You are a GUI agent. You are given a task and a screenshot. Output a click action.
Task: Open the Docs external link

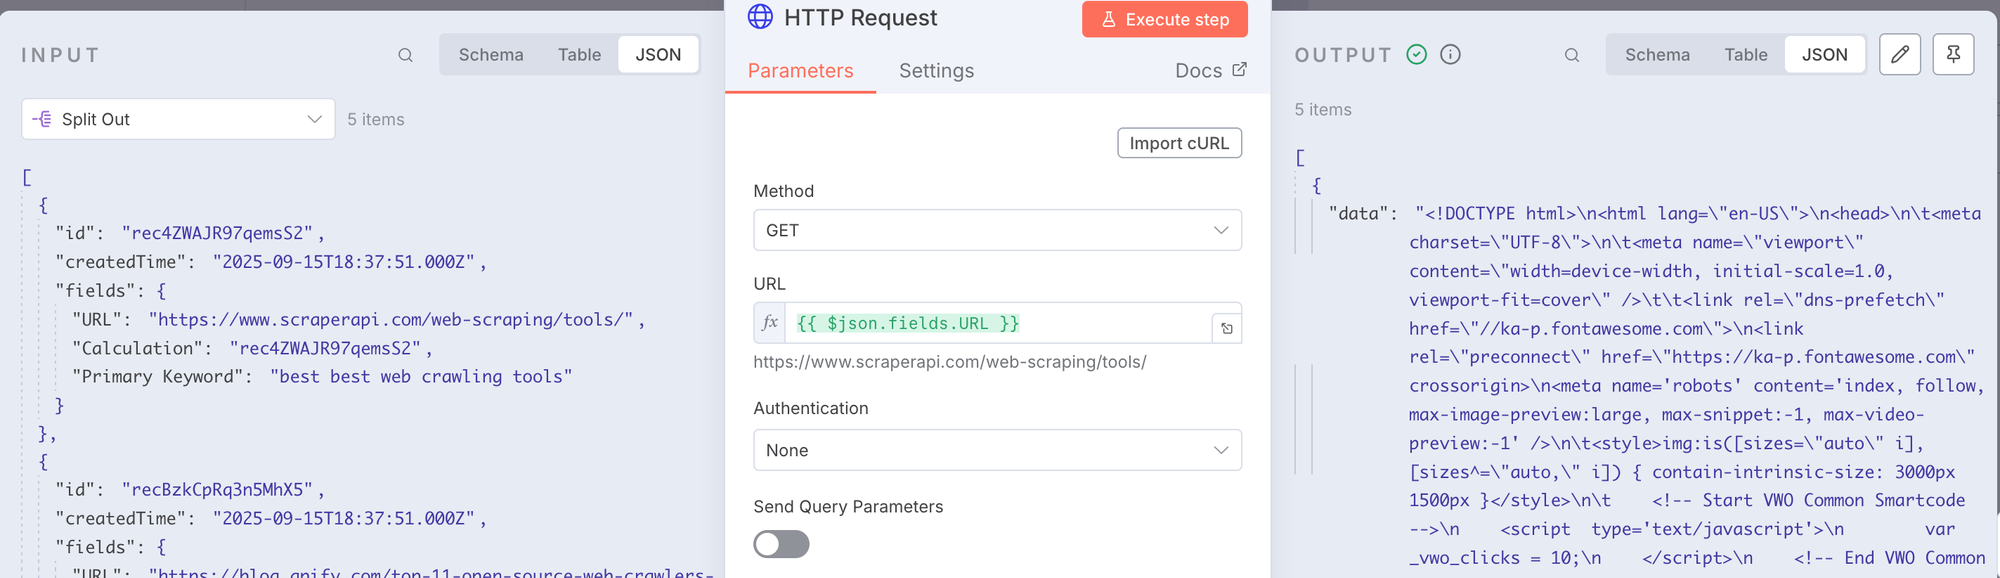[1210, 70]
